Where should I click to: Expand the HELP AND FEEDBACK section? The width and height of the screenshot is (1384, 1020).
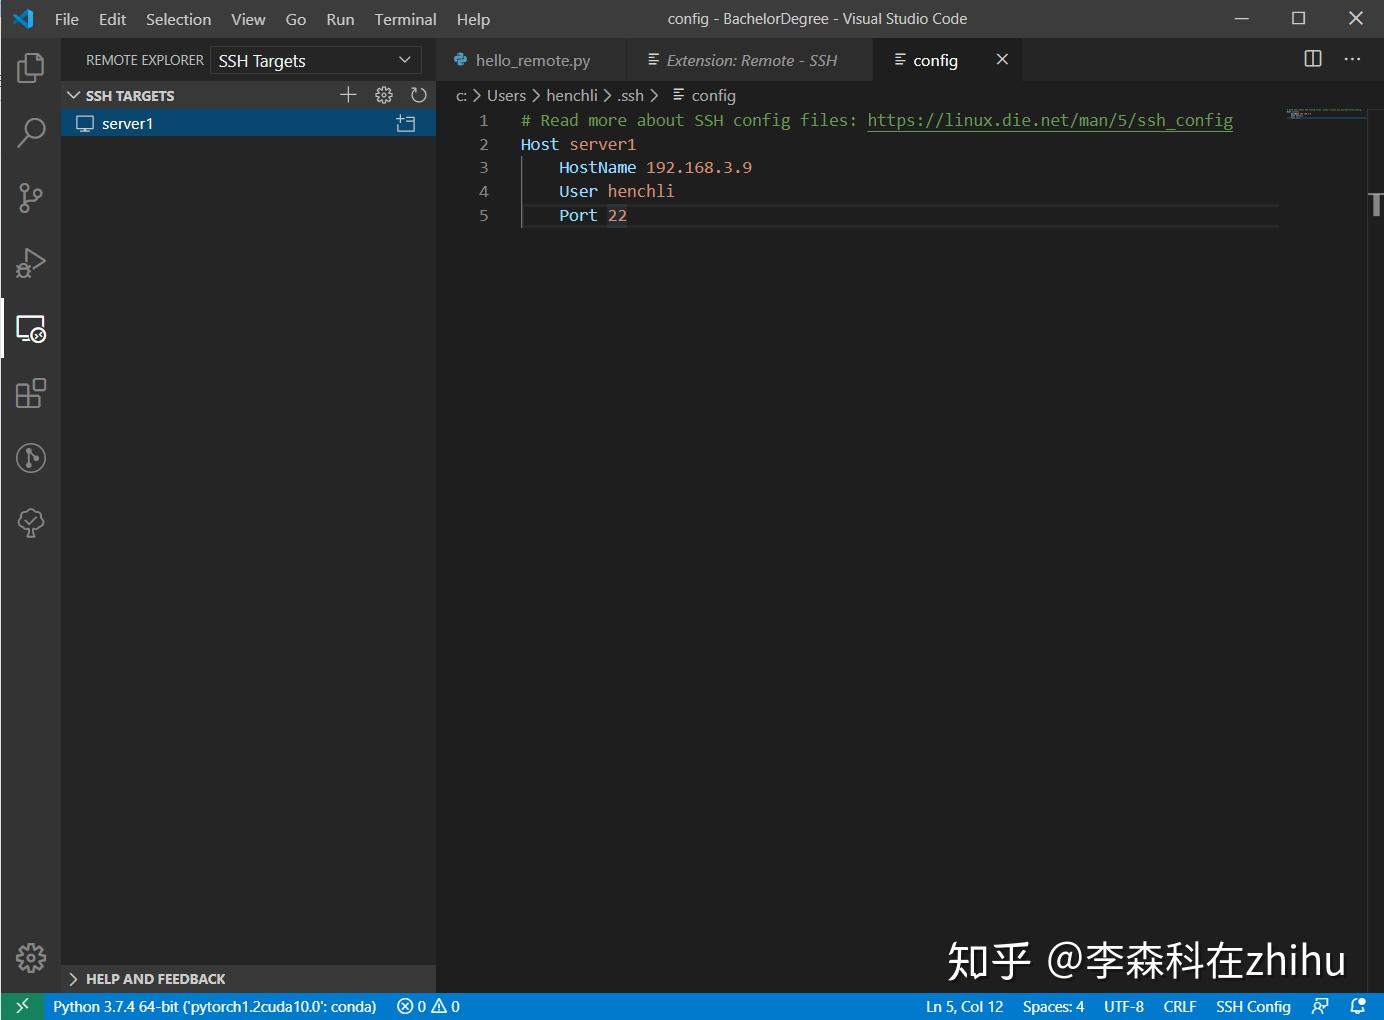(x=74, y=979)
